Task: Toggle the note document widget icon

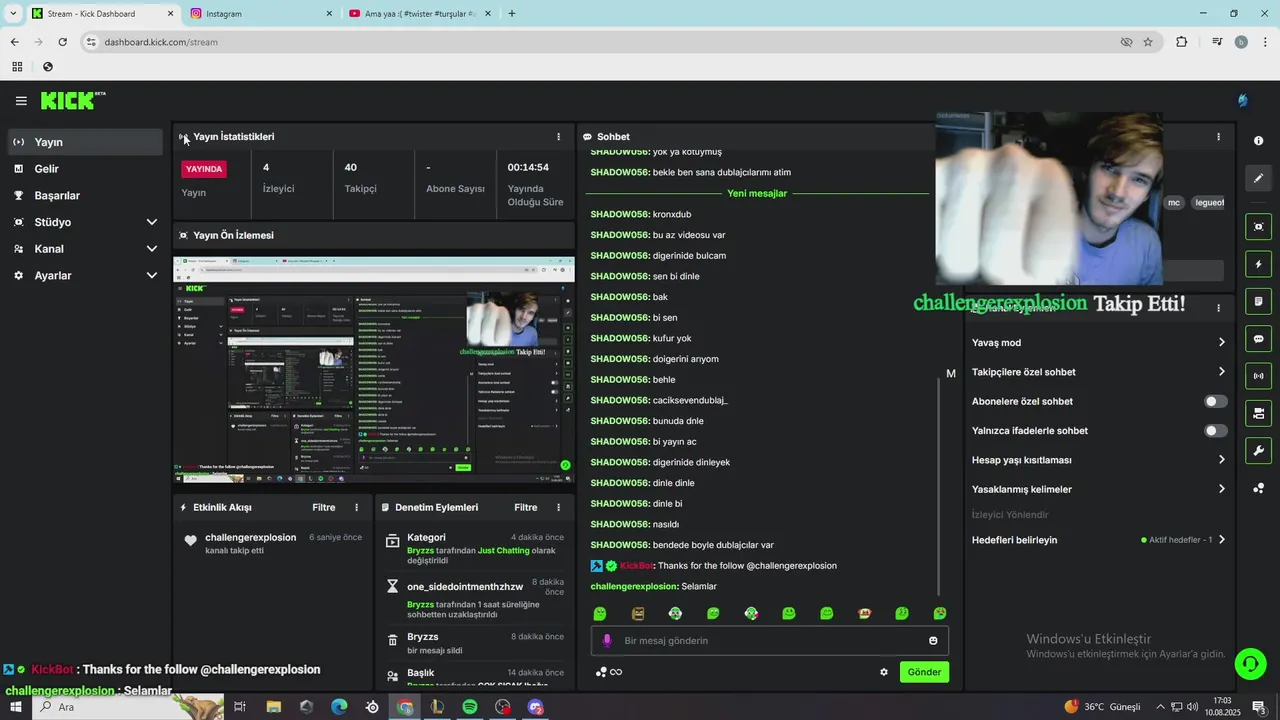Action: (x=1258, y=301)
